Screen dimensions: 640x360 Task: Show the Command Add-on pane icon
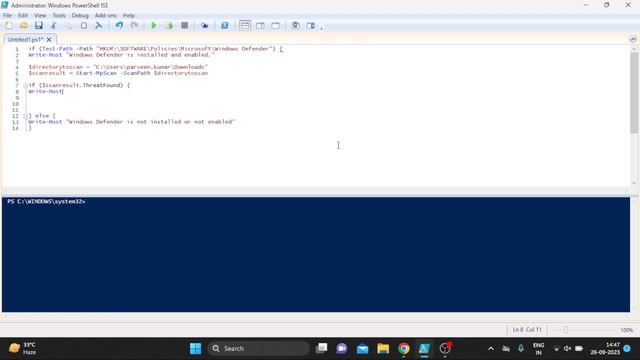(x=311, y=26)
